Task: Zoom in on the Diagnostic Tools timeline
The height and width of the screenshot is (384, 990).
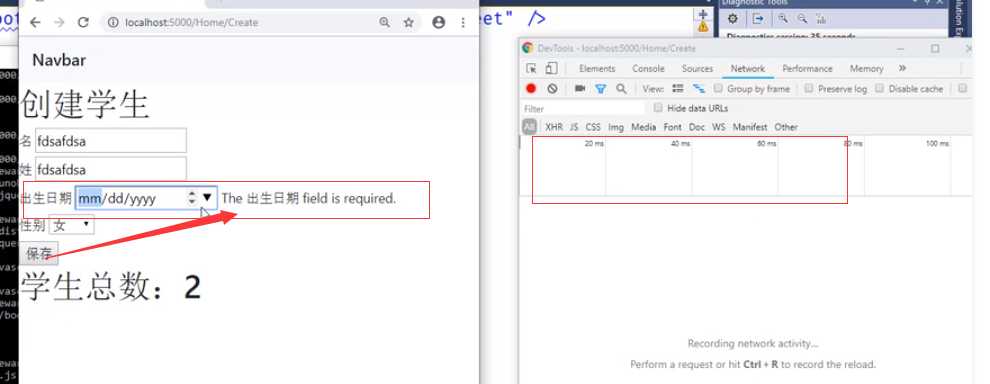Action: click(783, 18)
